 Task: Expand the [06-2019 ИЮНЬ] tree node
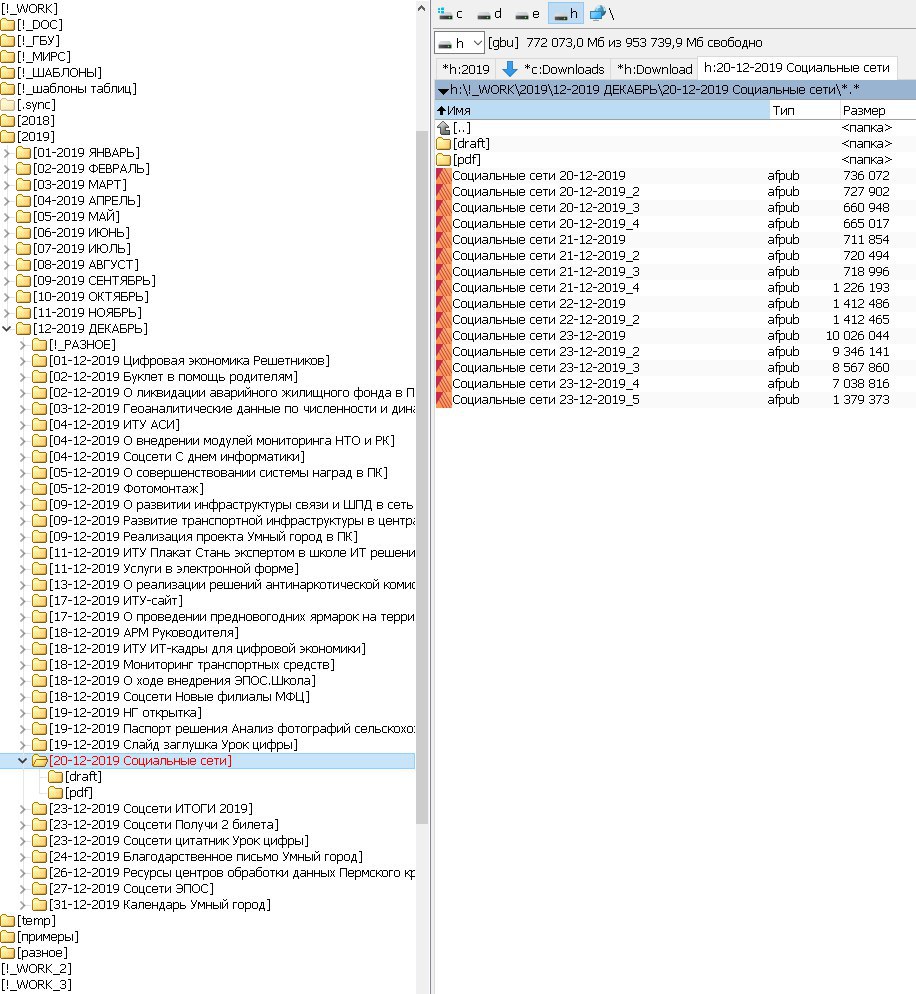pyautogui.click(x=7, y=233)
